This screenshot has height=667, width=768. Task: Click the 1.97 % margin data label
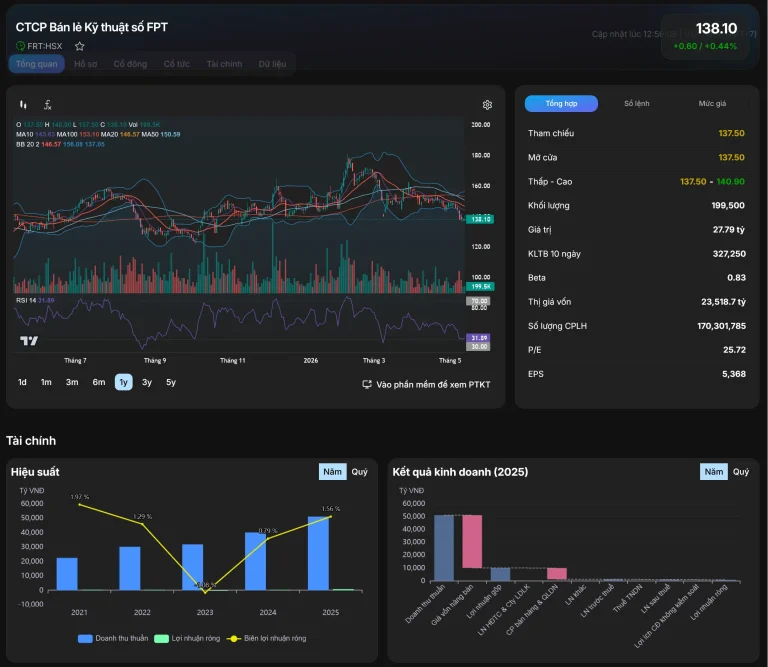[x=80, y=497]
